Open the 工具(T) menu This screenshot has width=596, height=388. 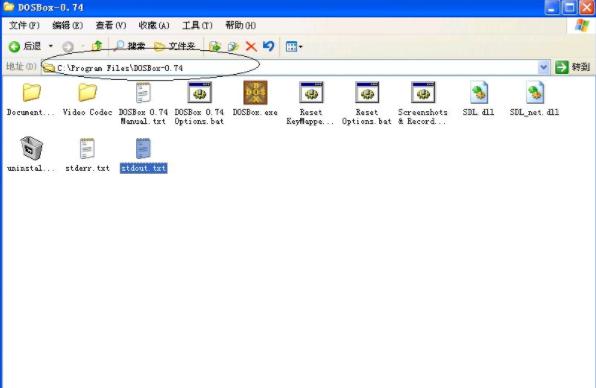197,25
